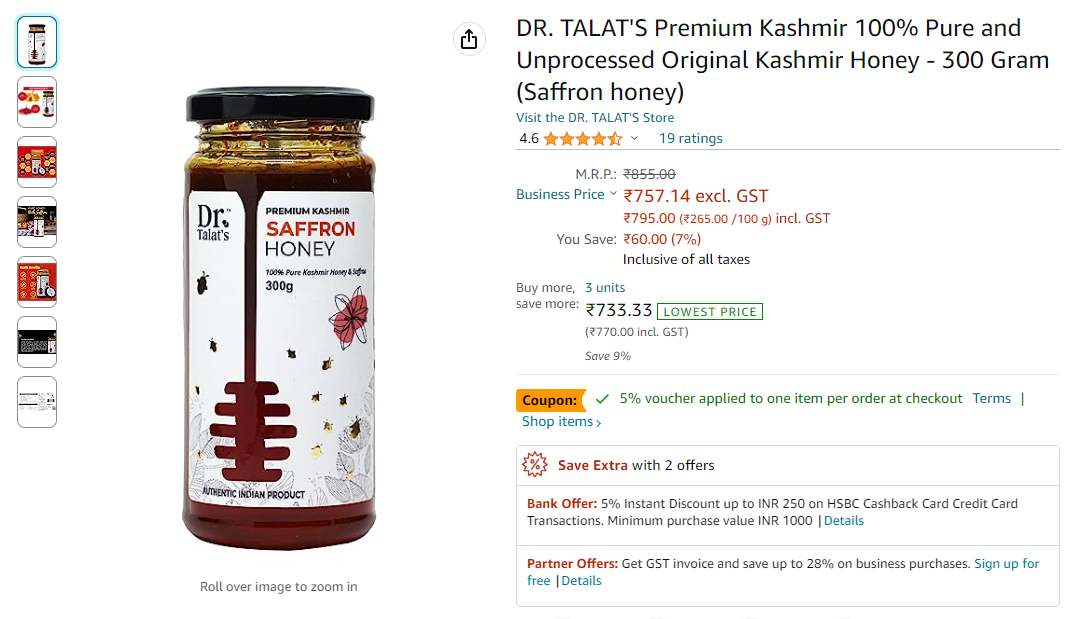The image size is (1071, 619).
Task: Select the sixth black label thumbnail
Action: tap(37, 342)
